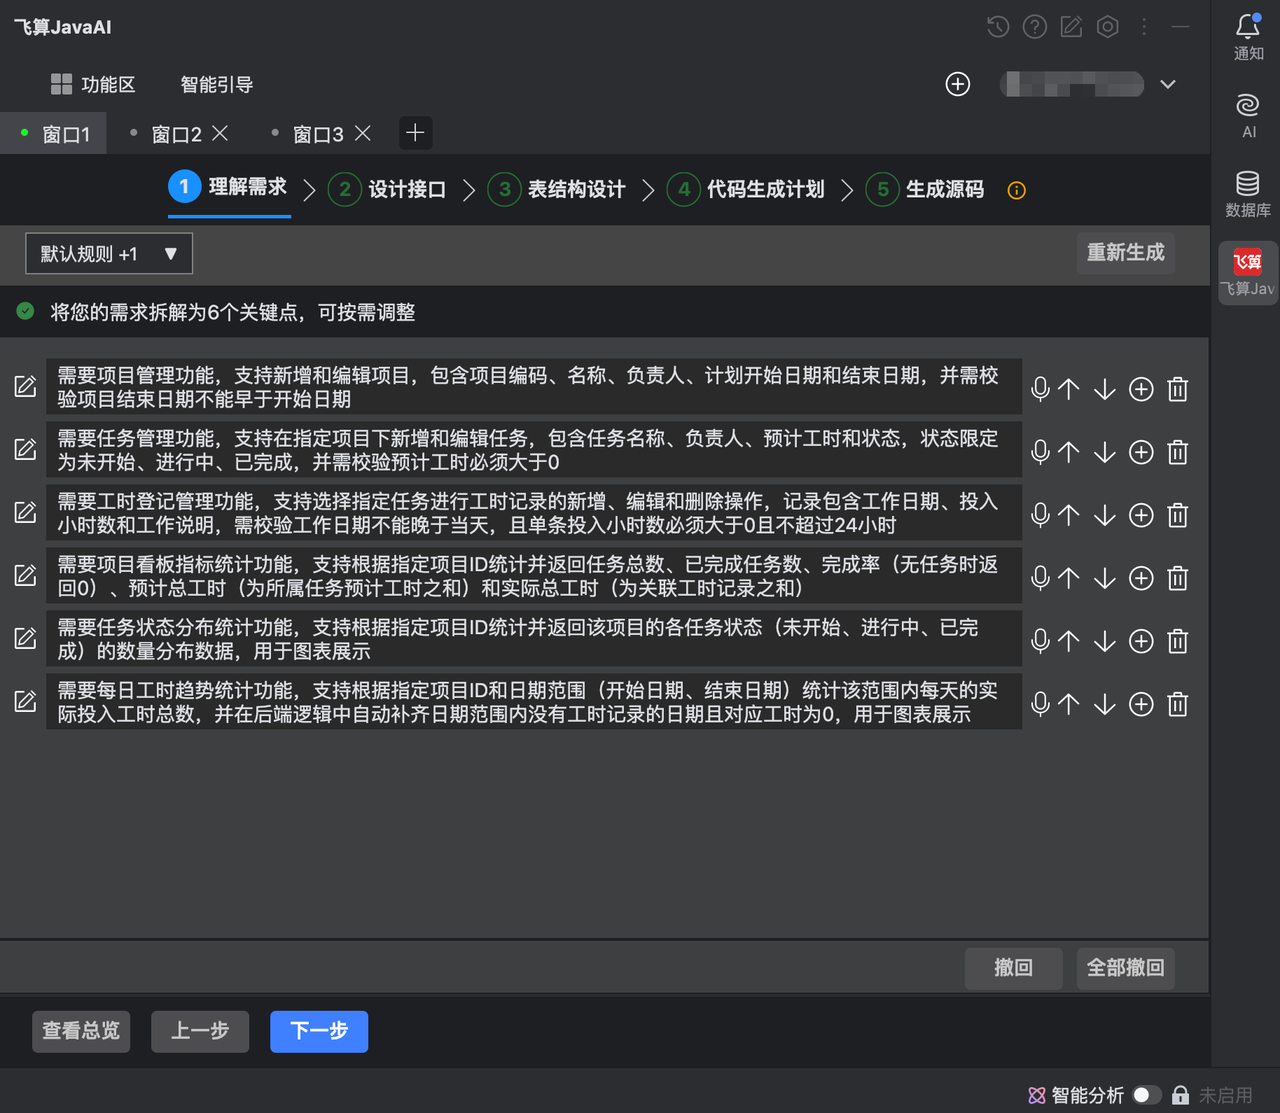Move the 工时登记管理功能 row down
Viewport: 1280px width, 1113px height.
[x=1104, y=515]
